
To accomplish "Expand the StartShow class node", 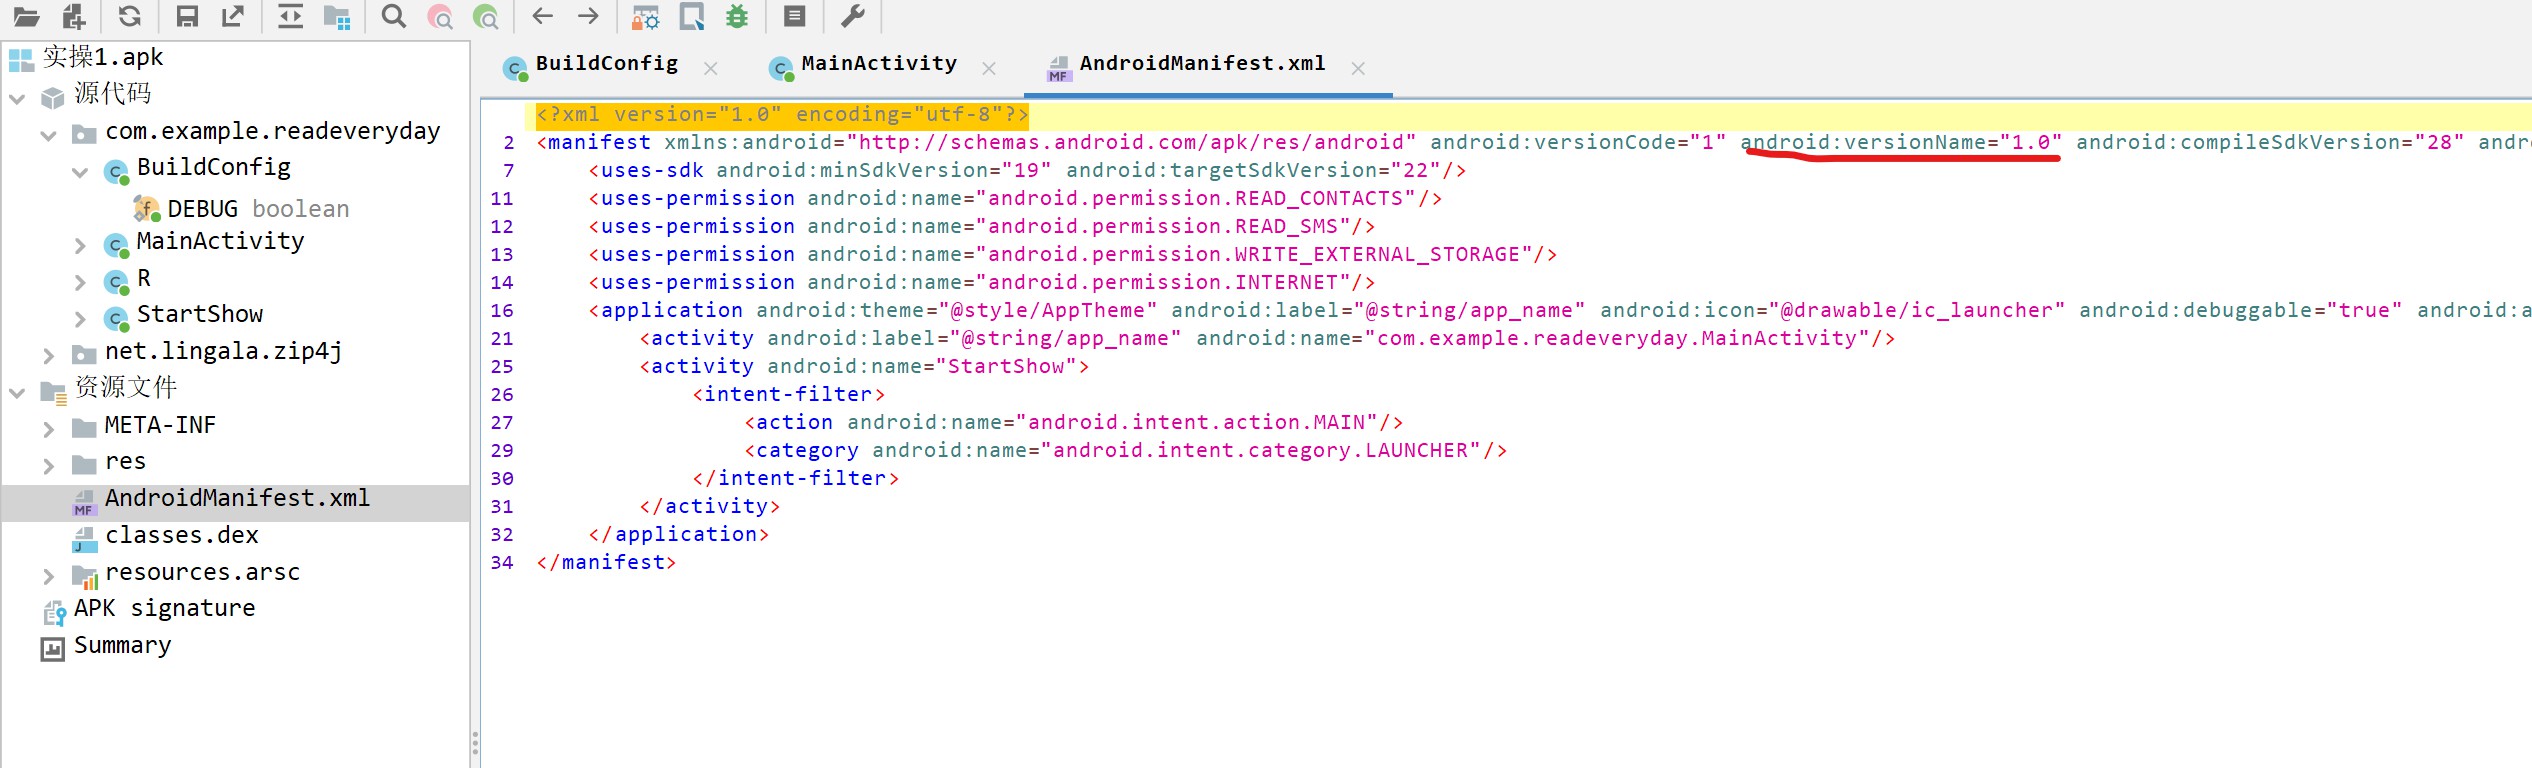I will [x=81, y=319].
